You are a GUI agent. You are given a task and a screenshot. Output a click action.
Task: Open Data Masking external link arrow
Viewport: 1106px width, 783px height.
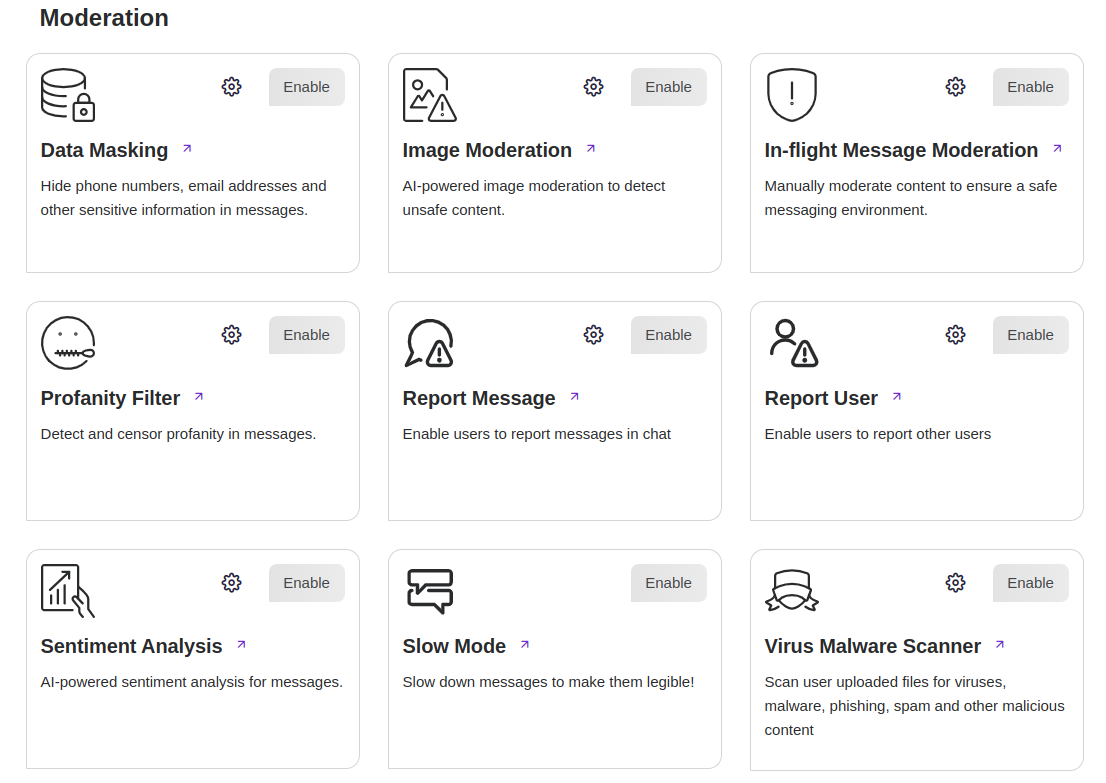click(187, 149)
